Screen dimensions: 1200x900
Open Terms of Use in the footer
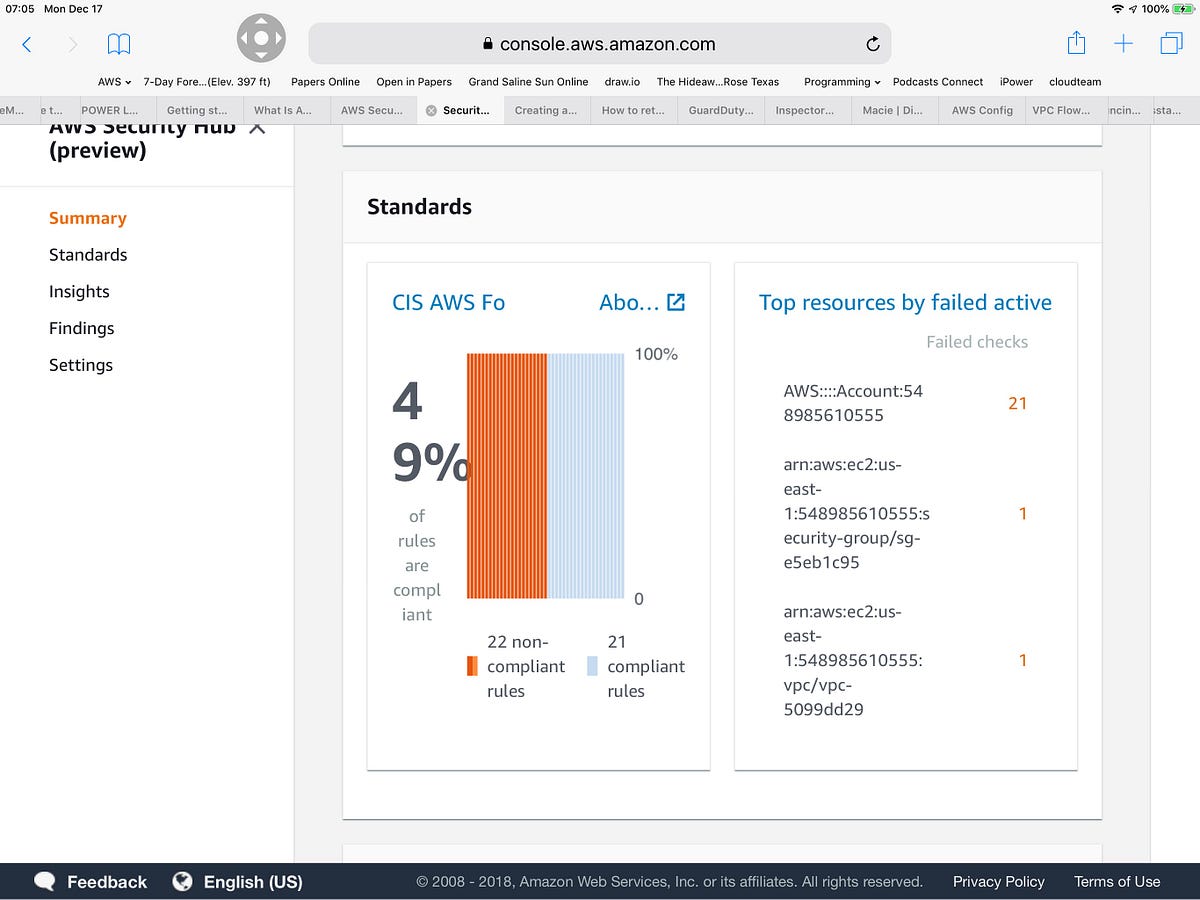coord(1117,882)
